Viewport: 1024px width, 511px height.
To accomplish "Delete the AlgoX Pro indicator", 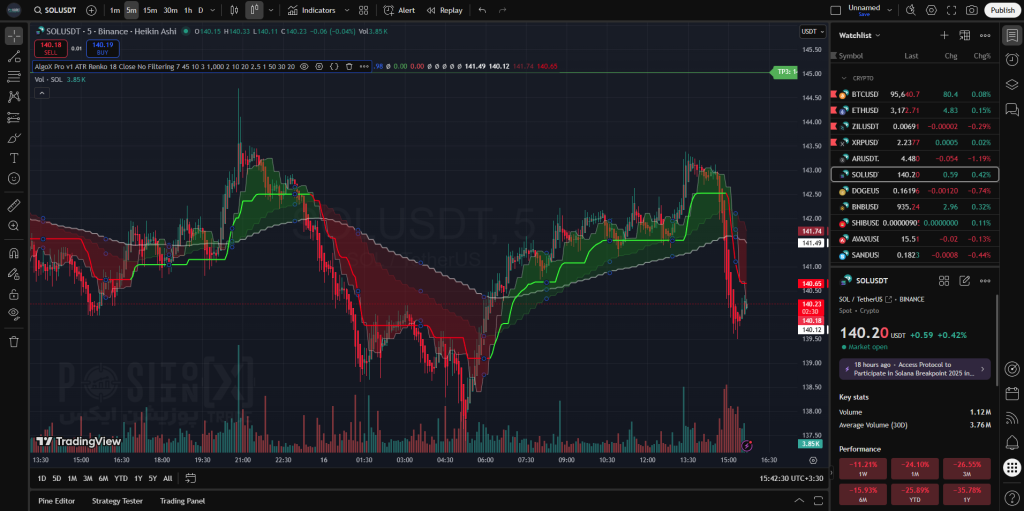I will pos(349,67).
